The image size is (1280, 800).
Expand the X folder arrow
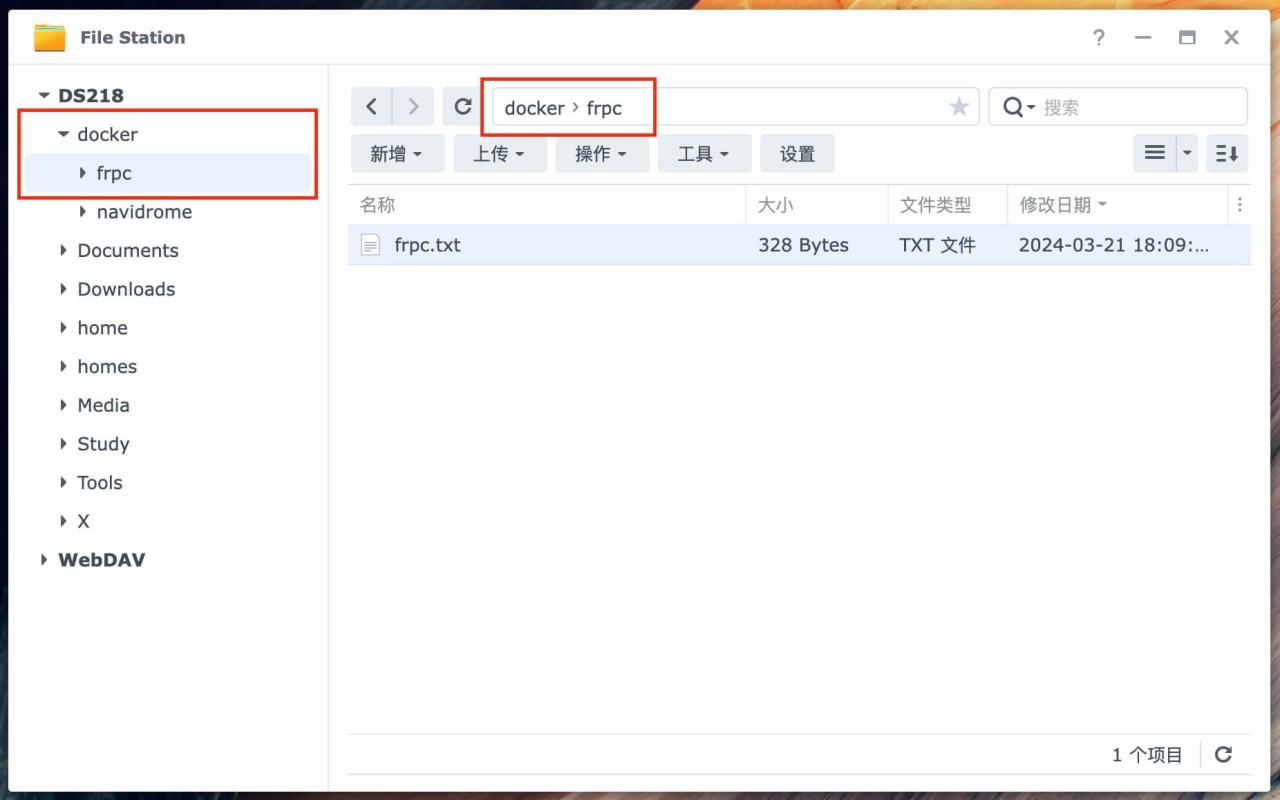[x=64, y=521]
